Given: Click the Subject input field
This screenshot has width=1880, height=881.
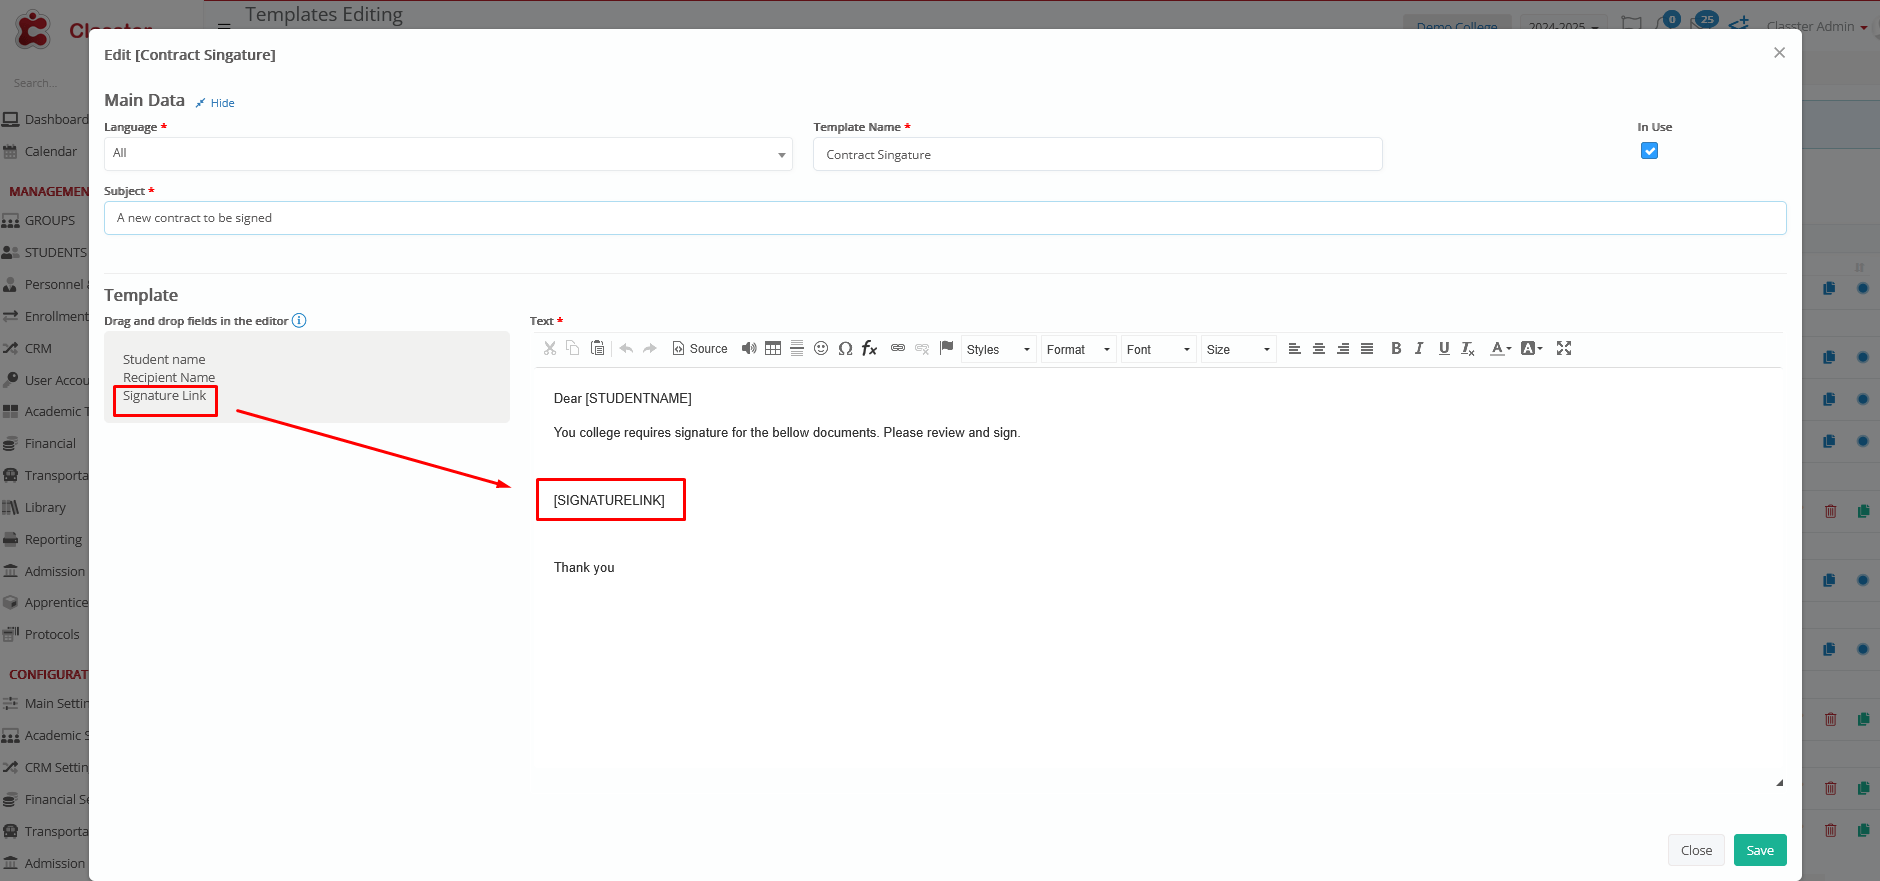Looking at the screenshot, I should click(944, 218).
